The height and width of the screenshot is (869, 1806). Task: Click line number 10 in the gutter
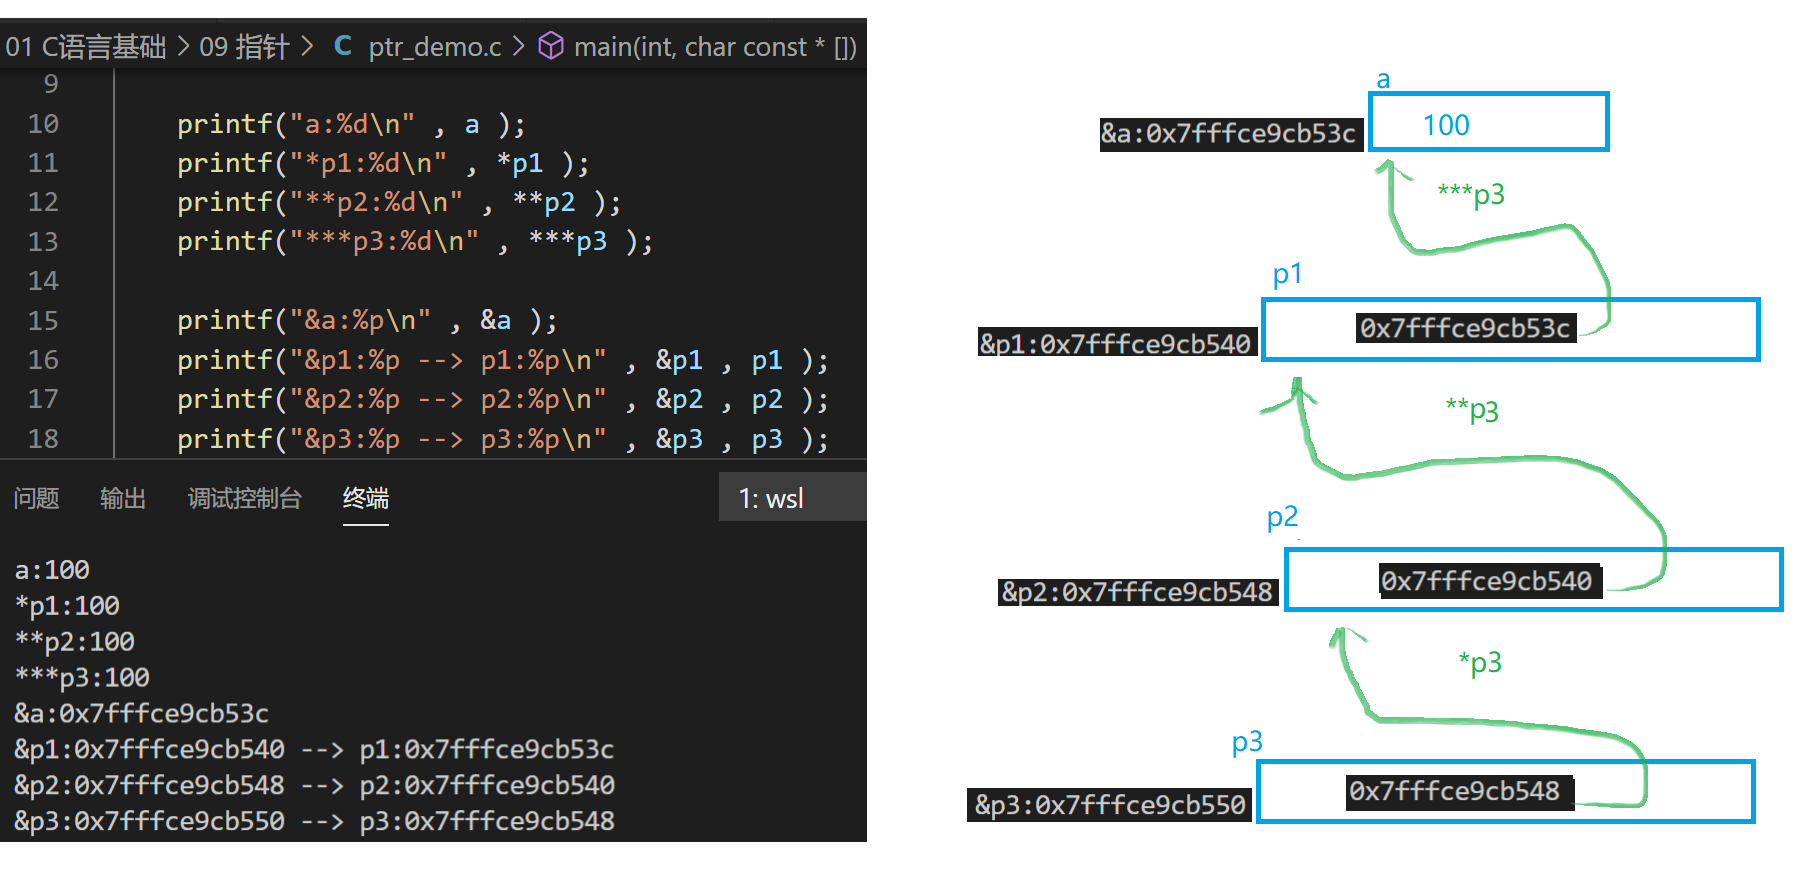43,124
